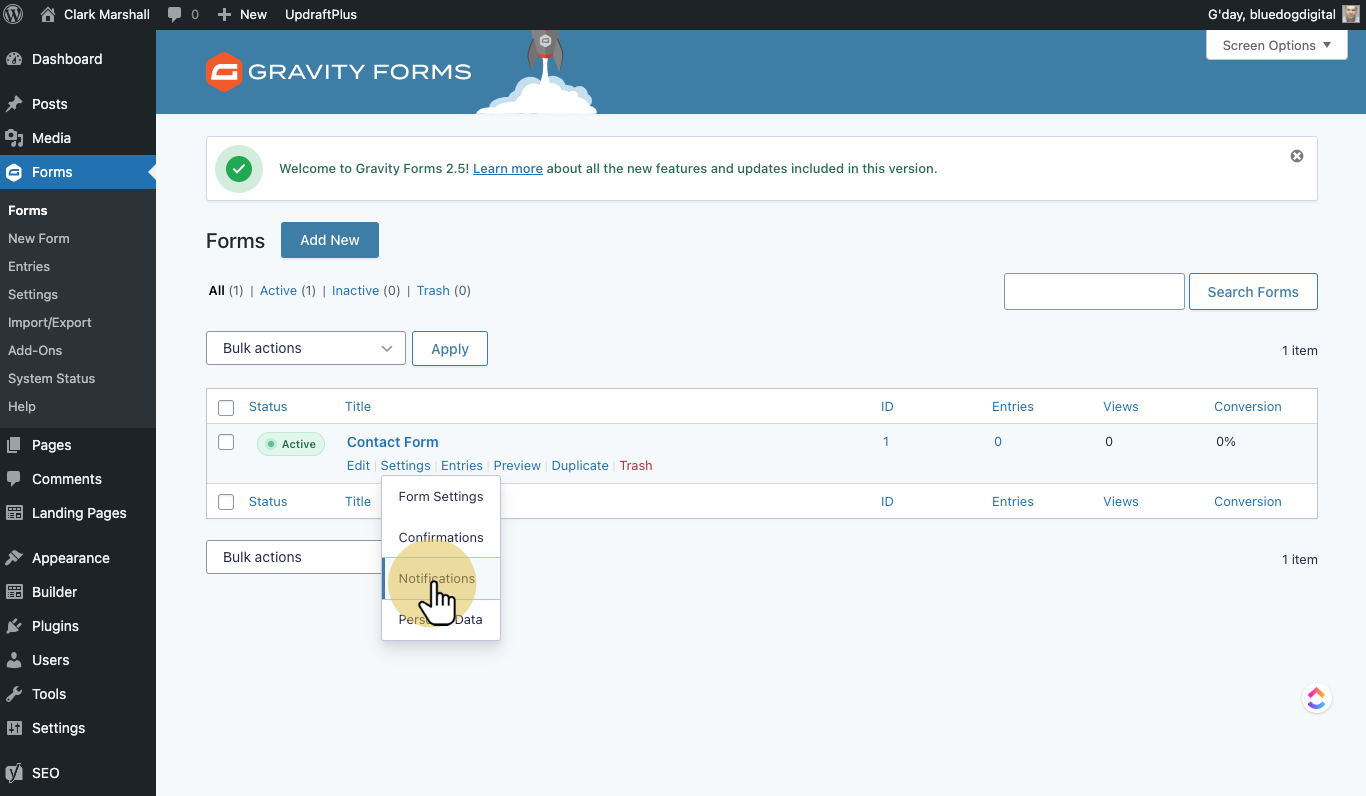Sort by the Entries column header at top

tap(1013, 407)
